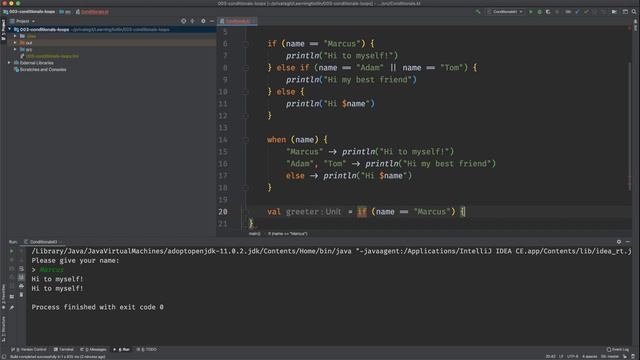Click the project name breadcrumb in navigation bar

(x=29, y=12)
